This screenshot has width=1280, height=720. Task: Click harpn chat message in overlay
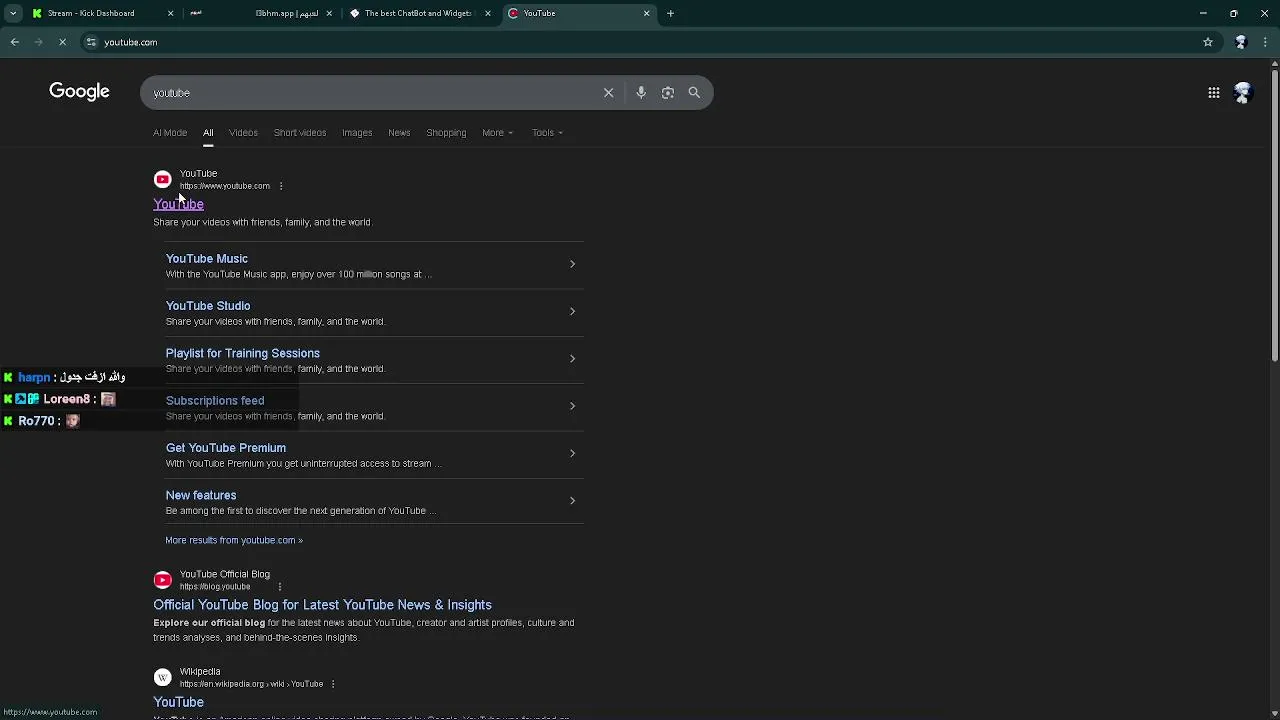tap(90, 377)
